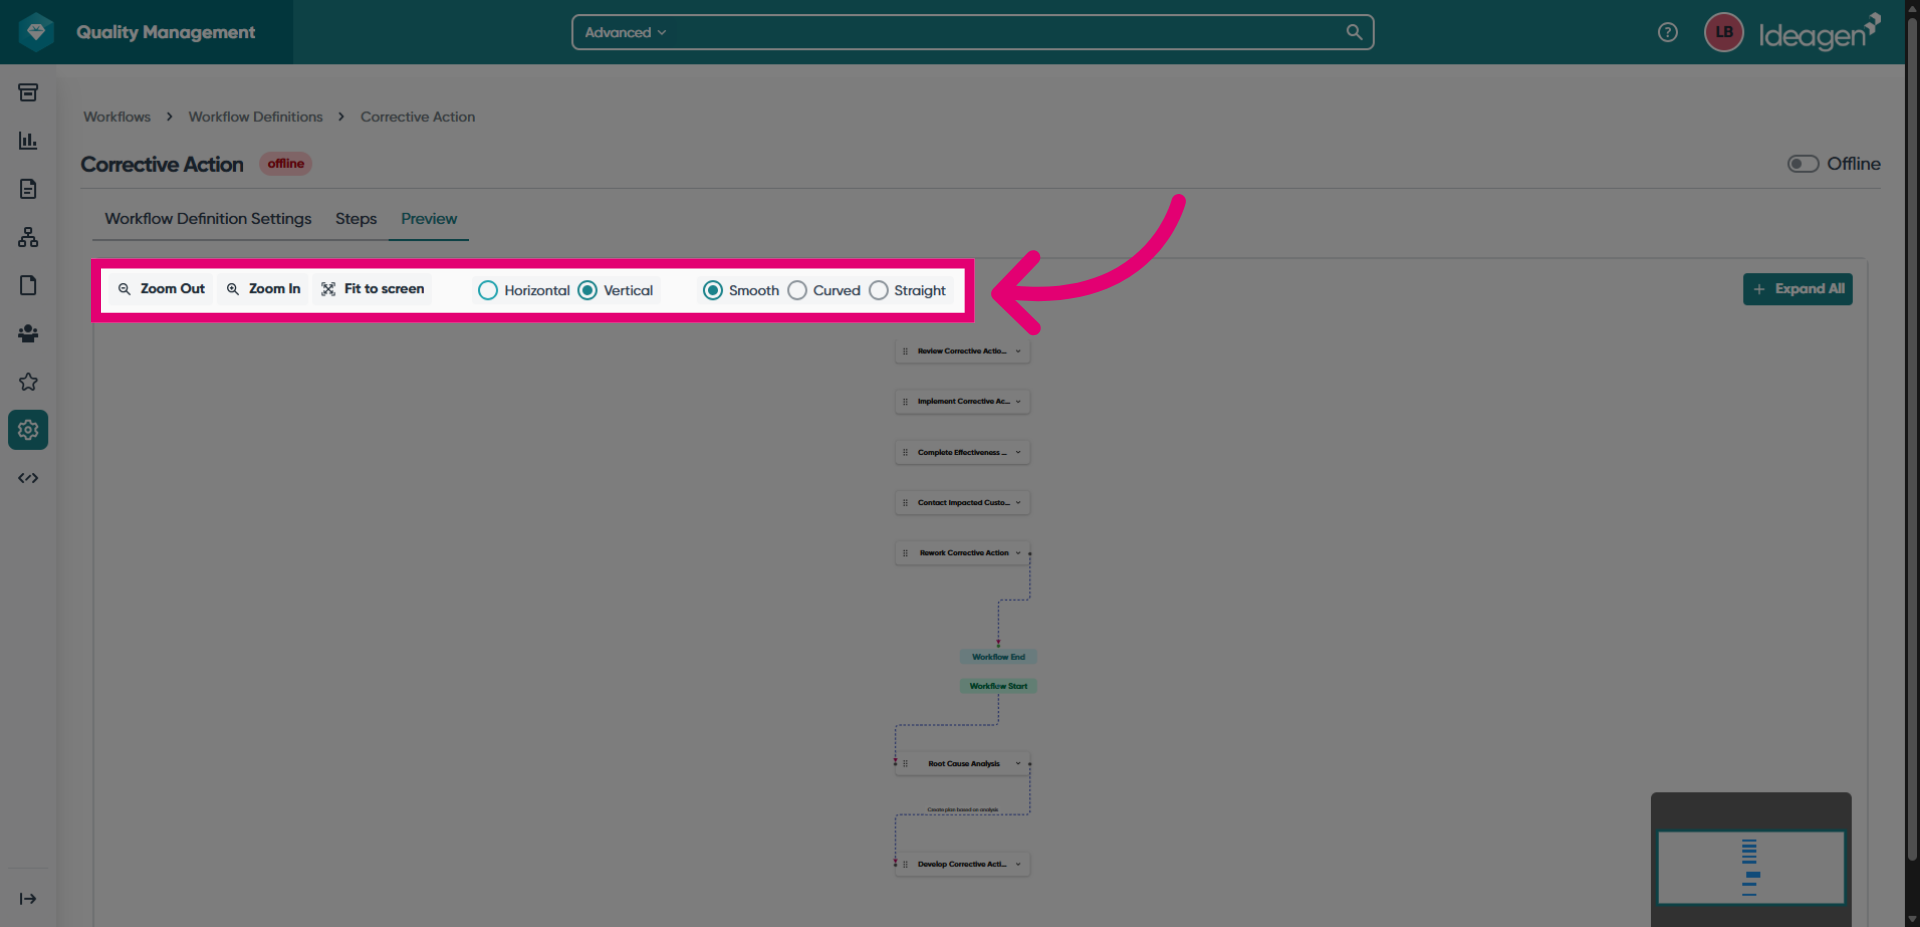The image size is (1920, 927).
Task: Open the people group sidebar icon
Action: (x=28, y=333)
